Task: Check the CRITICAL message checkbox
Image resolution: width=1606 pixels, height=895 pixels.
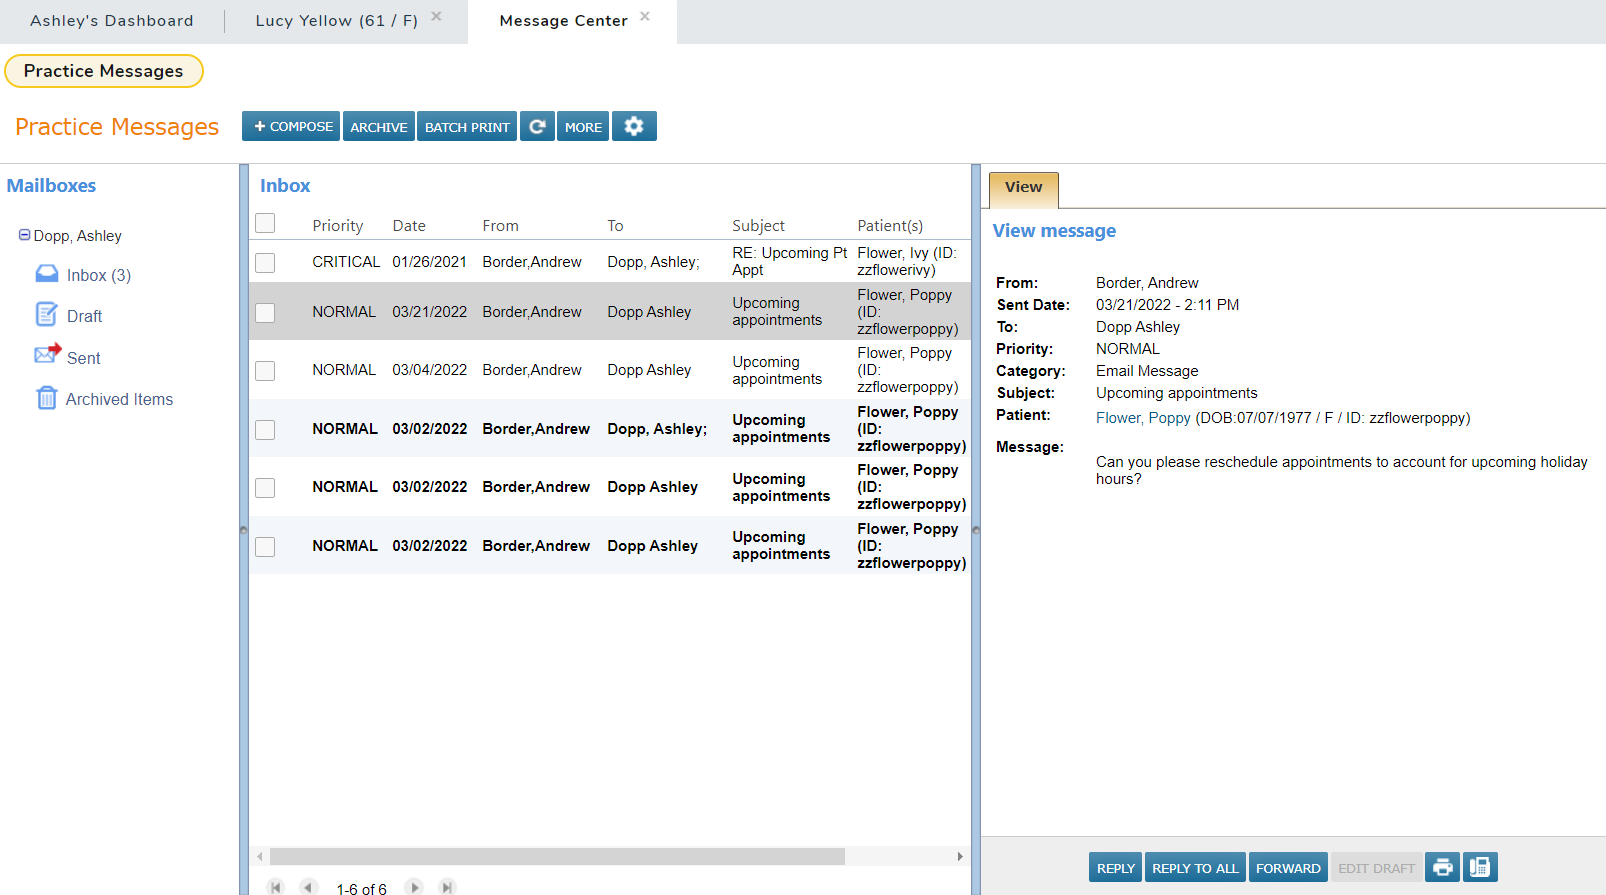Action: (265, 262)
